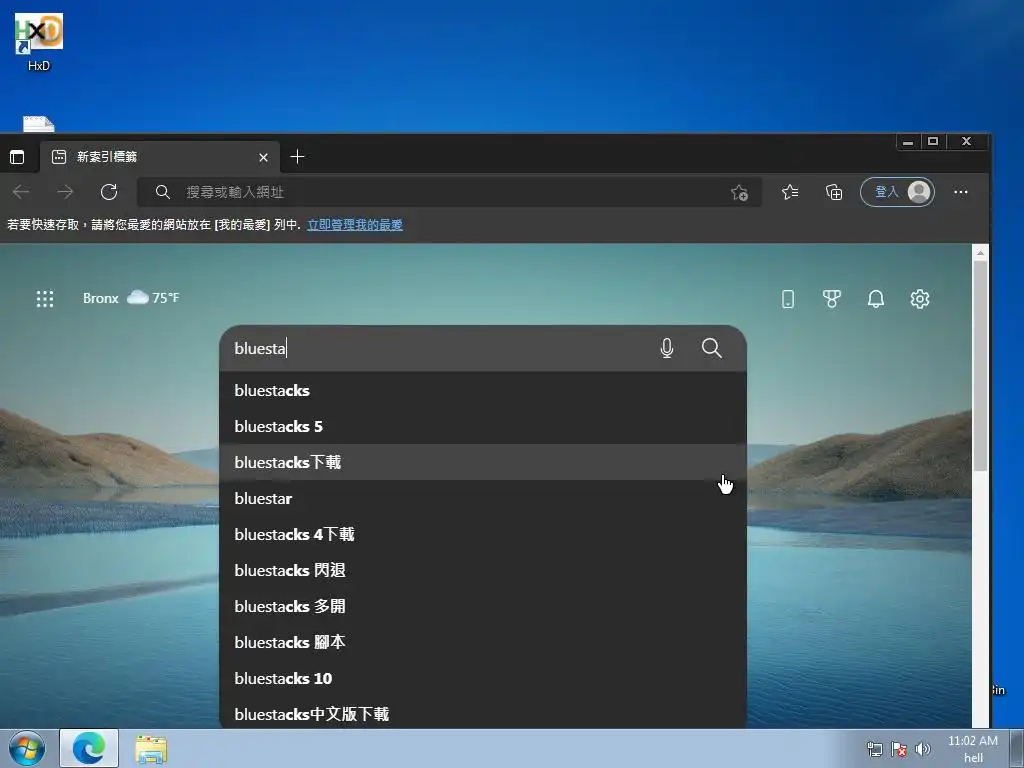Image resolution: width=1024 pixels, height=768 pixels.
Task: Sign in with 登入 button
Action: click(897, 192)
